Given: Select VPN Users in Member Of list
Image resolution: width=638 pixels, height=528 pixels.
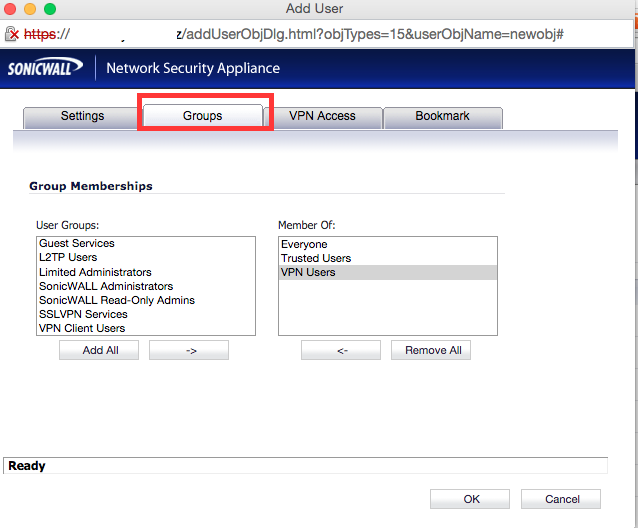Looking at the screenshot, I should coord(388,273).
